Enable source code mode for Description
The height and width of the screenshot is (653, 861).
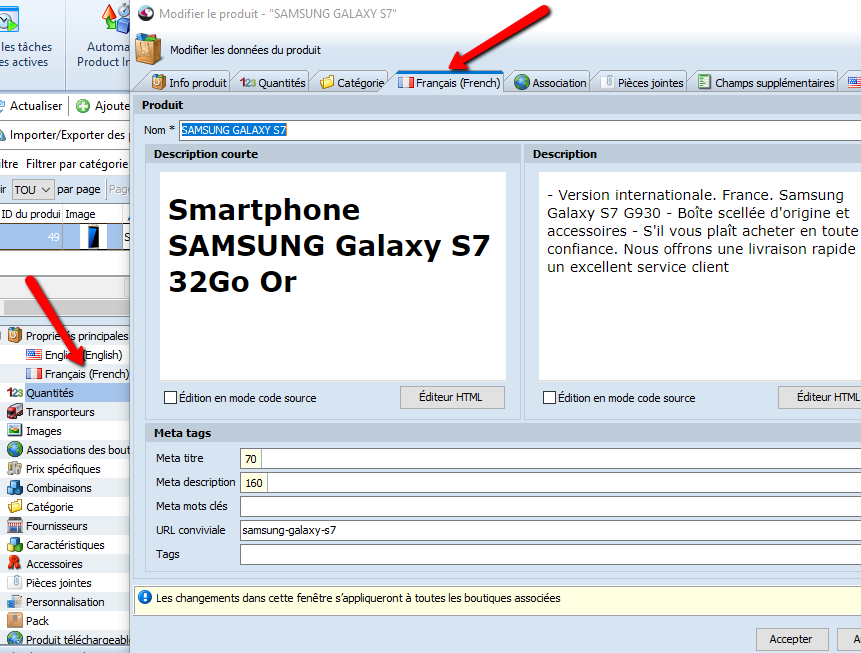[550, 398]
